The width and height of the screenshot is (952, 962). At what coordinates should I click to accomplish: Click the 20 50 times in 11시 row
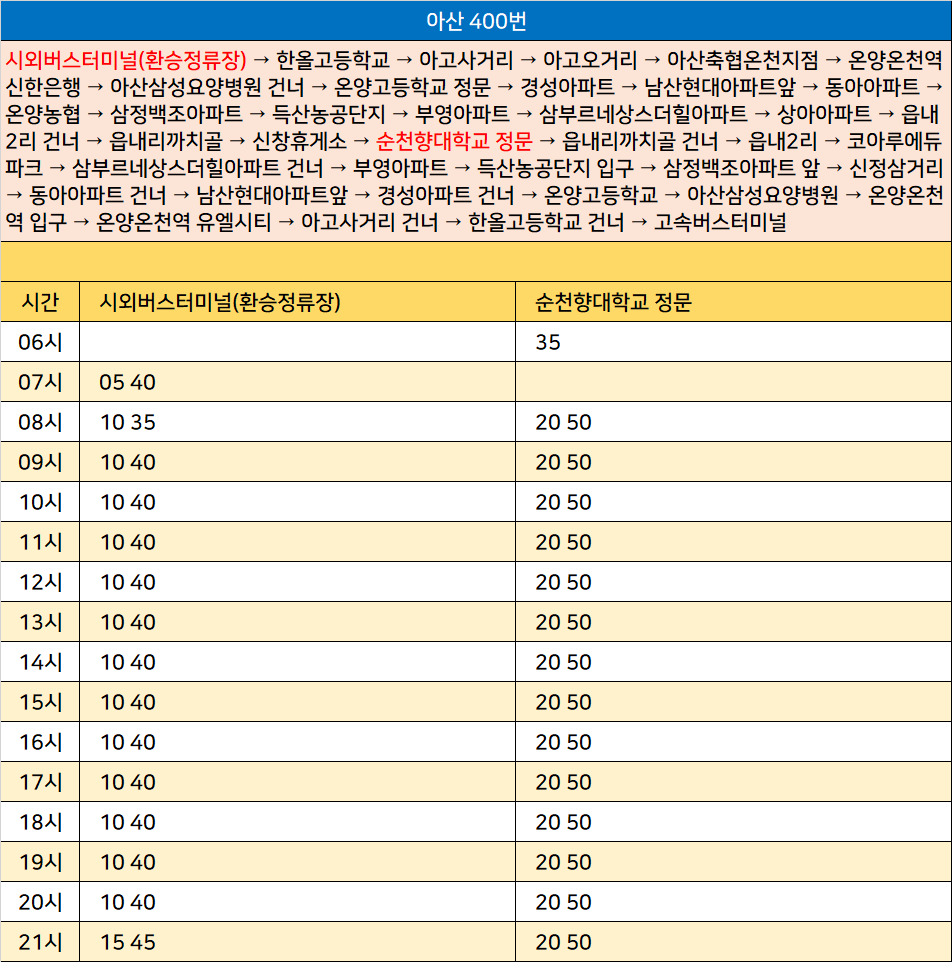click(563, 542)
